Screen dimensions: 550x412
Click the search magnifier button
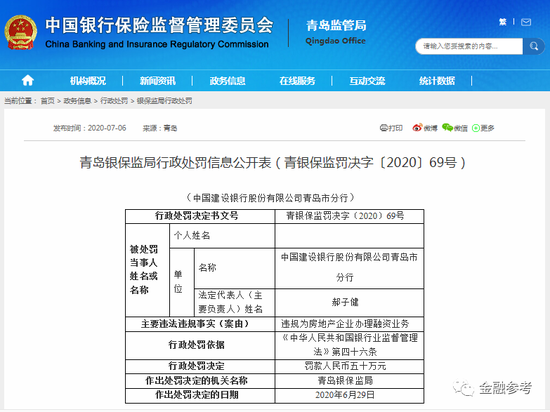(534, 46)
